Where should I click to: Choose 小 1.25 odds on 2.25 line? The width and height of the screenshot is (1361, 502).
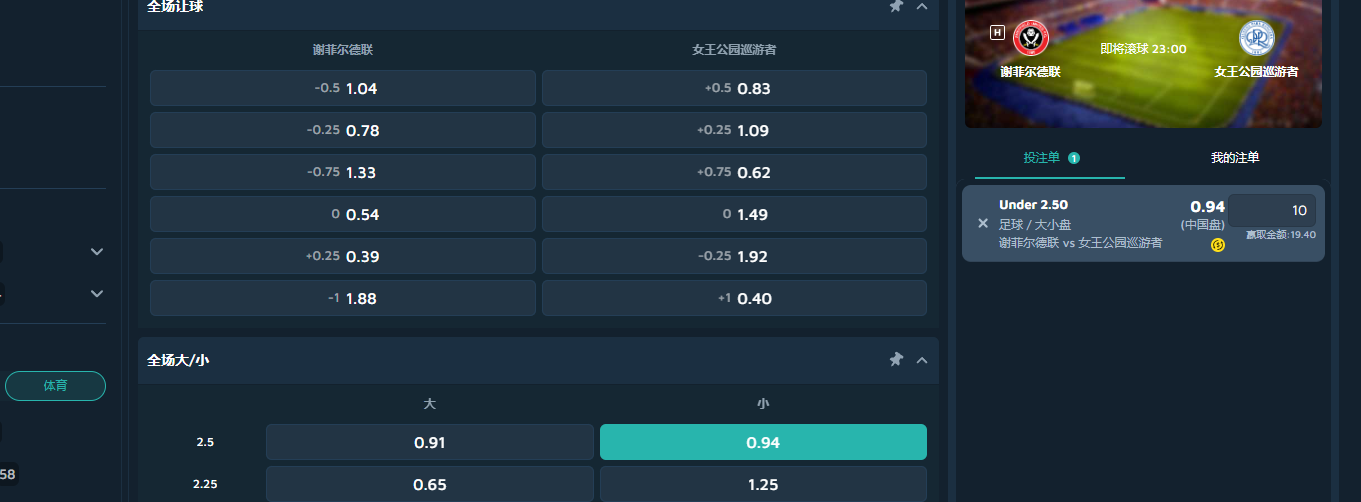763,484
